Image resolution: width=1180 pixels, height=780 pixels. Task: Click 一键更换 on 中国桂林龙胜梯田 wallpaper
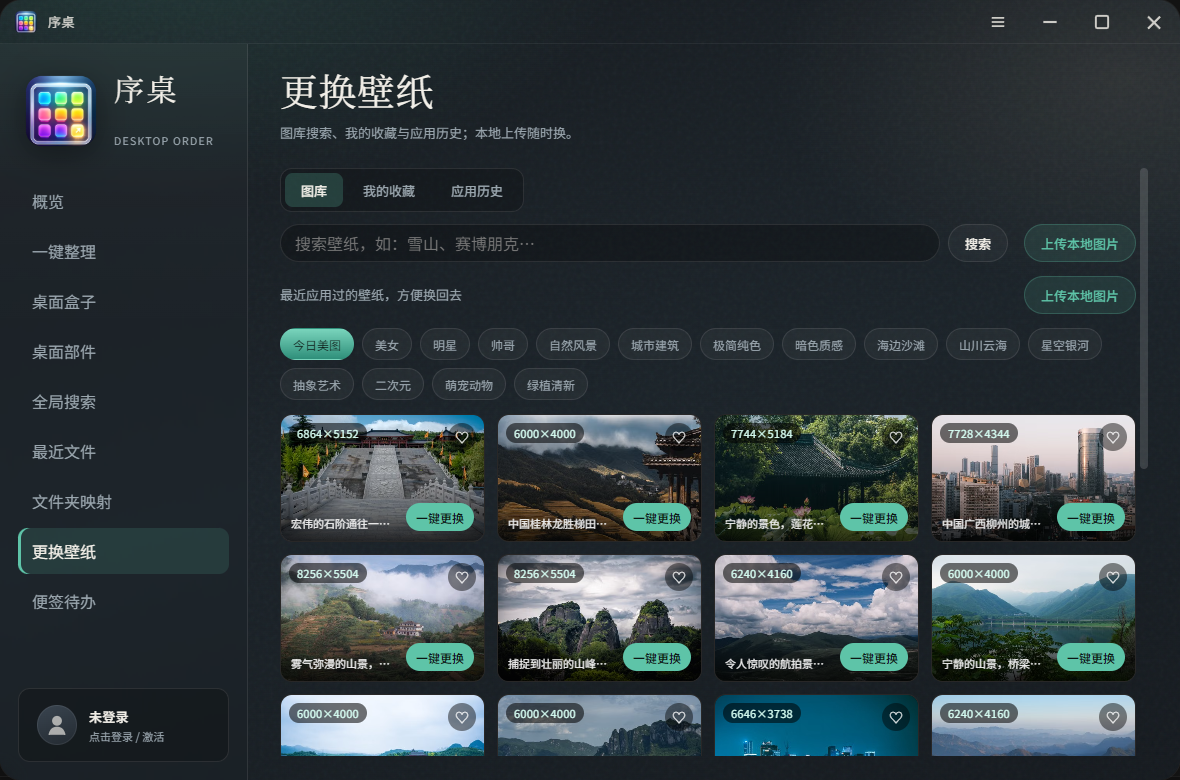[x=656, y=518]
